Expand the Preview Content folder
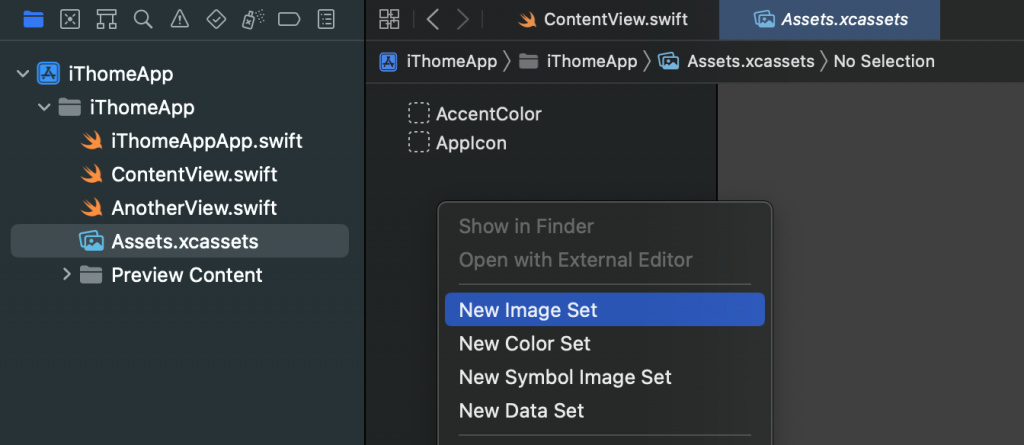Viewport: 1024px width, 445px height. pos(67,274)
